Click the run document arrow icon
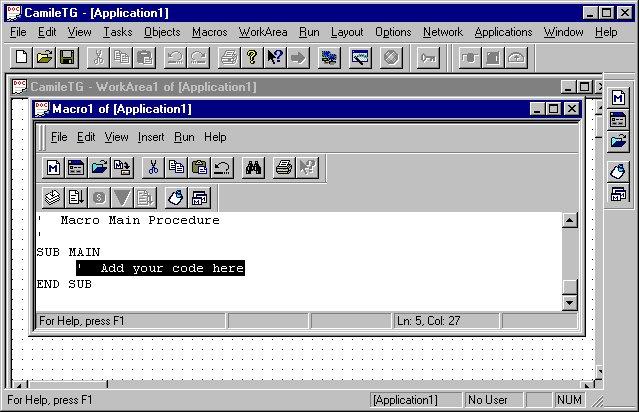The height and width of the screenshot is (412, 639). pyautogui.click(x=76, y=198)
